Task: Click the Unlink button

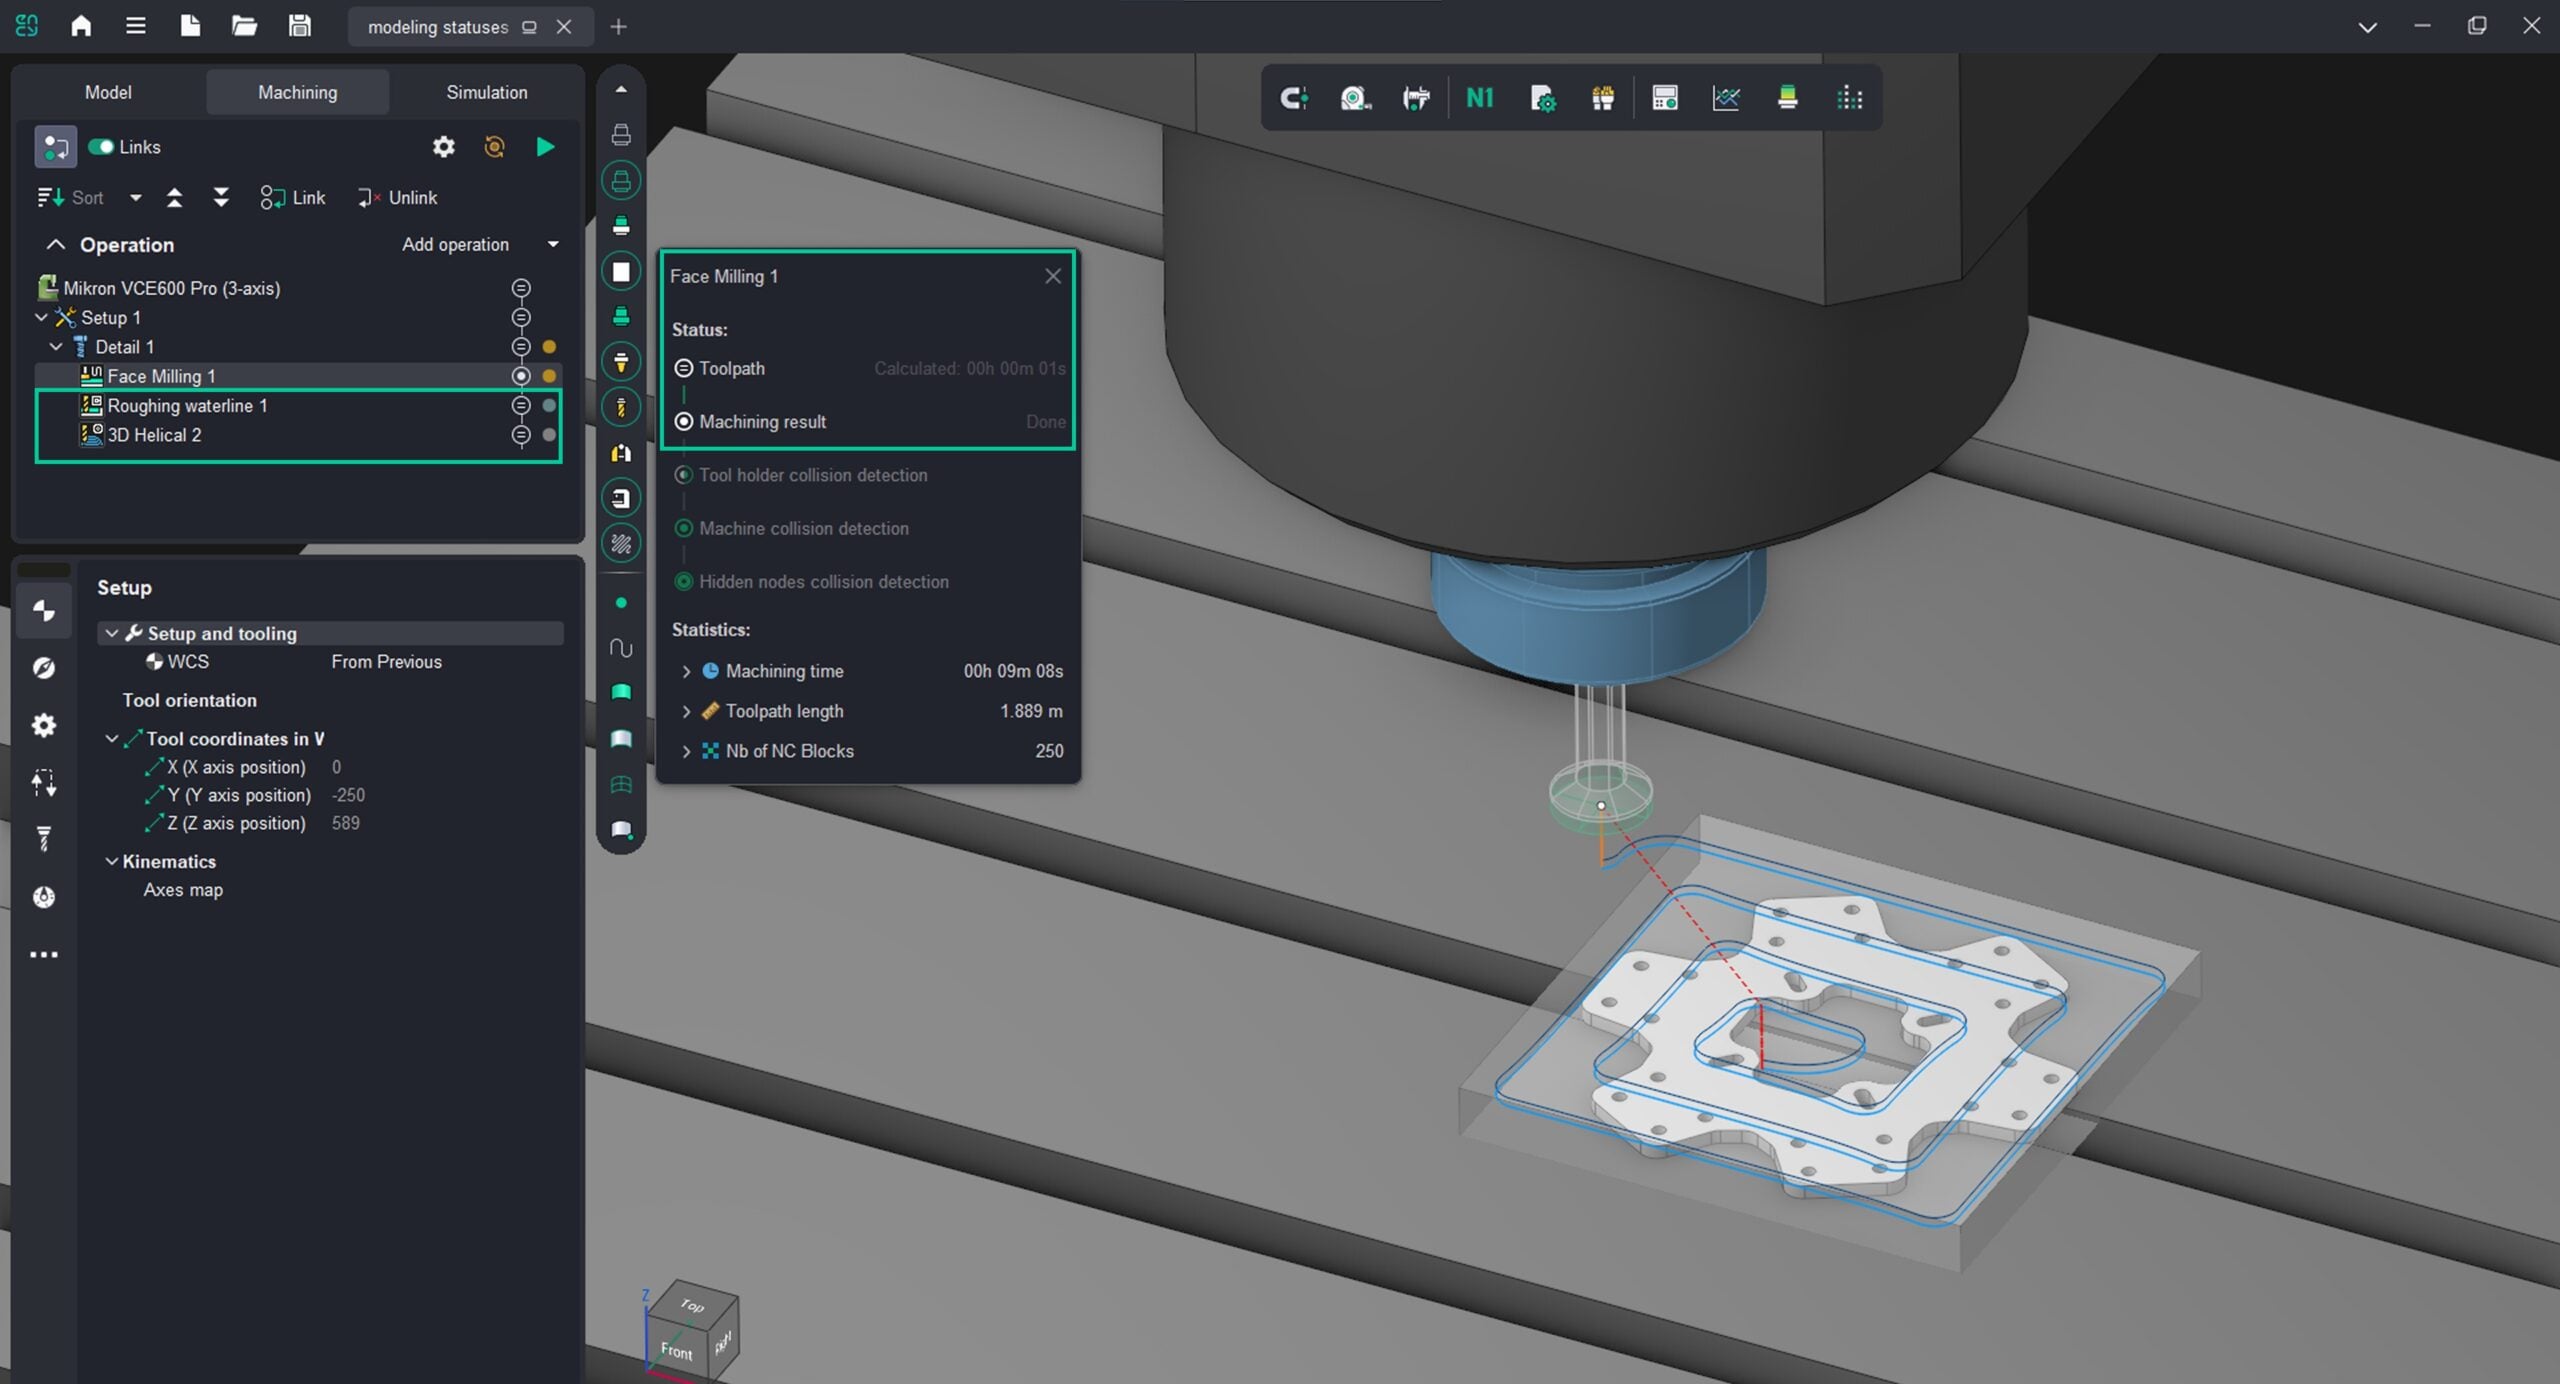Action: (398, 198)
